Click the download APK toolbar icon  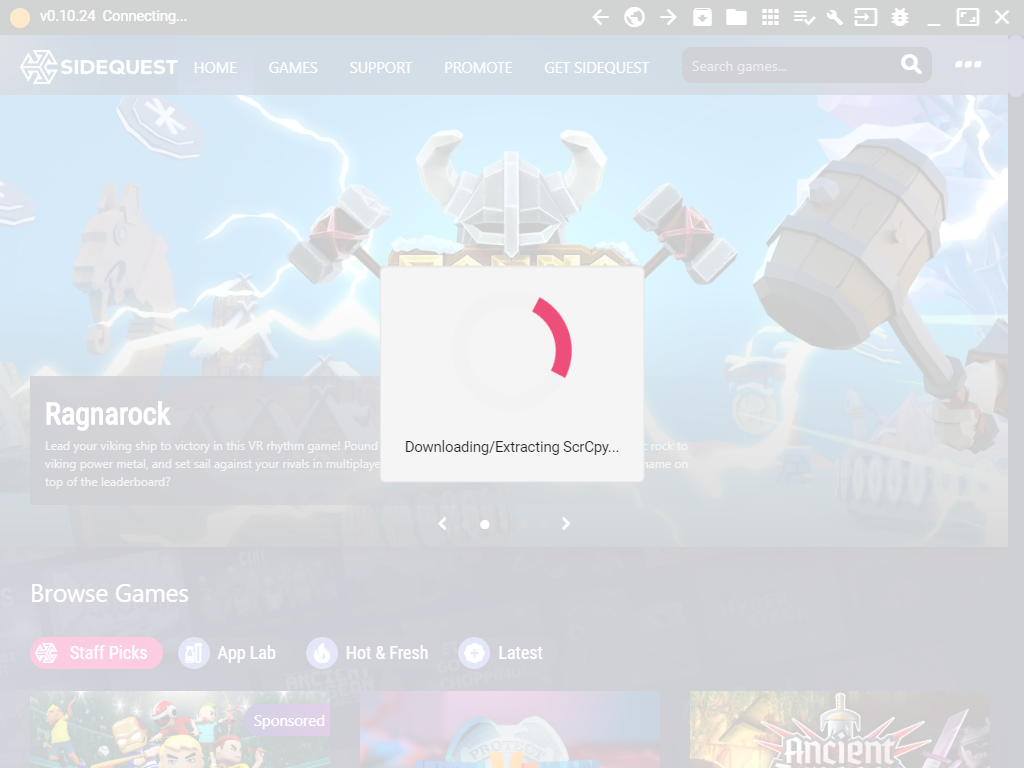pyautogui.click(x=701, y=17)
